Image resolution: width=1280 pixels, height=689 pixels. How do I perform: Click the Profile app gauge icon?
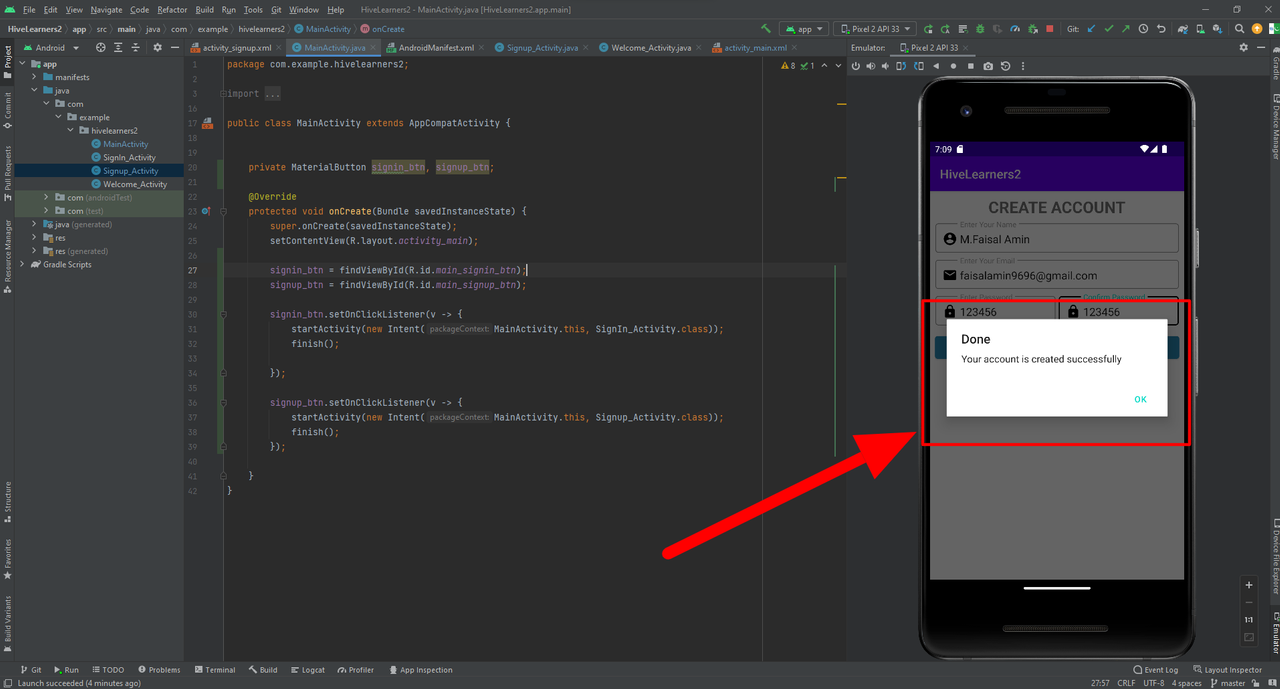tap(1015, 29)
